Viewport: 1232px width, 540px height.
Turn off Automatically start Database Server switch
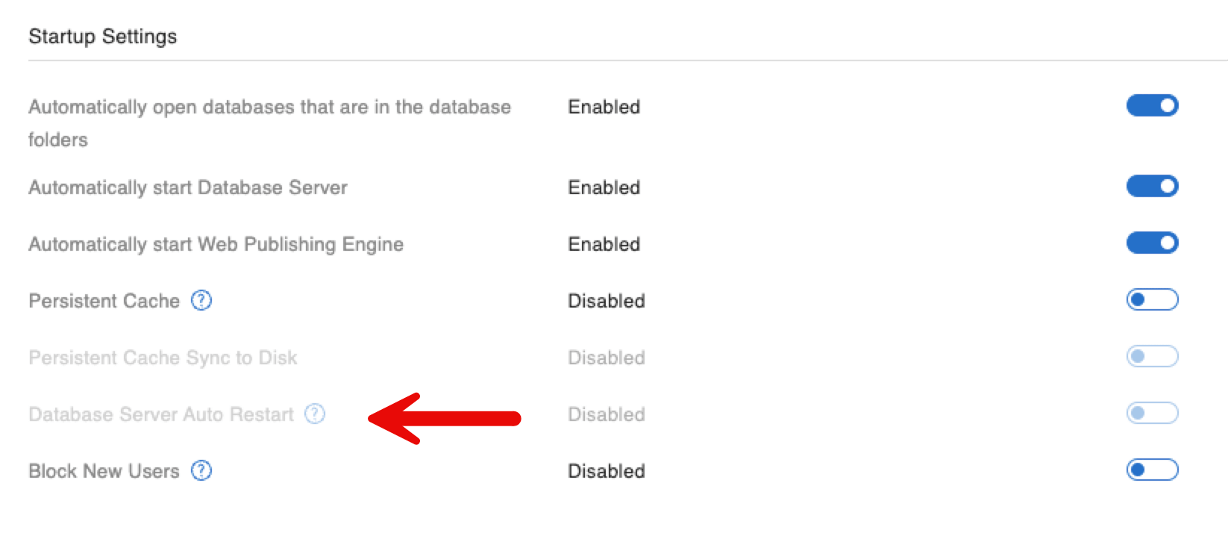(1152, 186)
